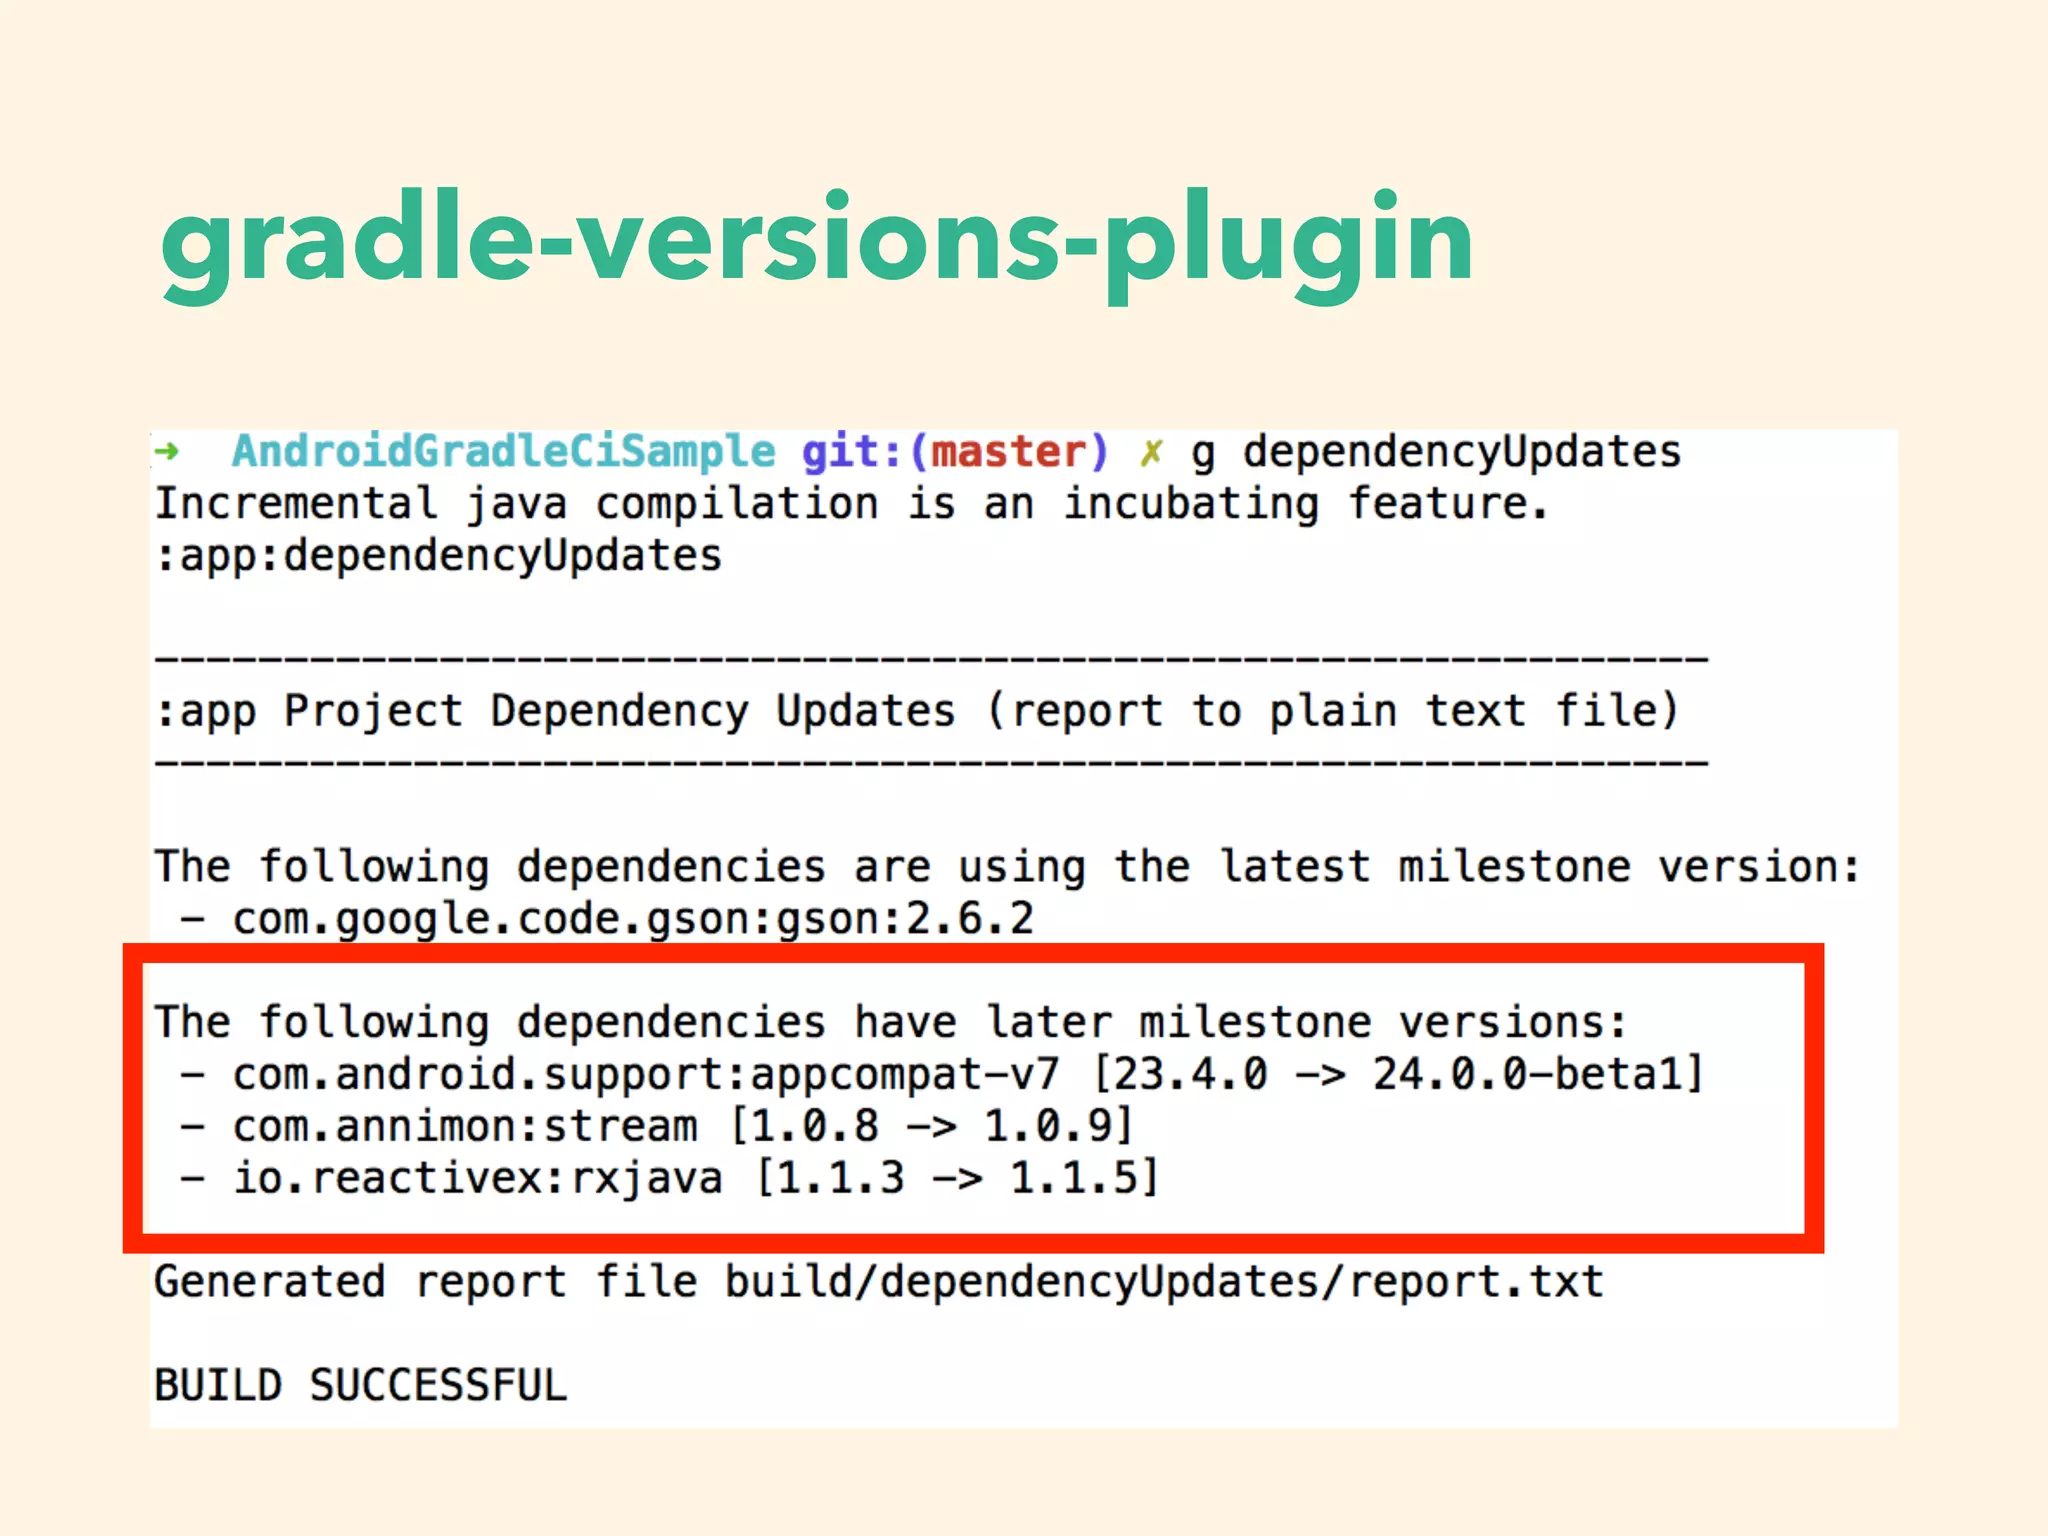
Task: Click the "BUILD SUCCESSFUL" text
Action: coord(361,1386)
